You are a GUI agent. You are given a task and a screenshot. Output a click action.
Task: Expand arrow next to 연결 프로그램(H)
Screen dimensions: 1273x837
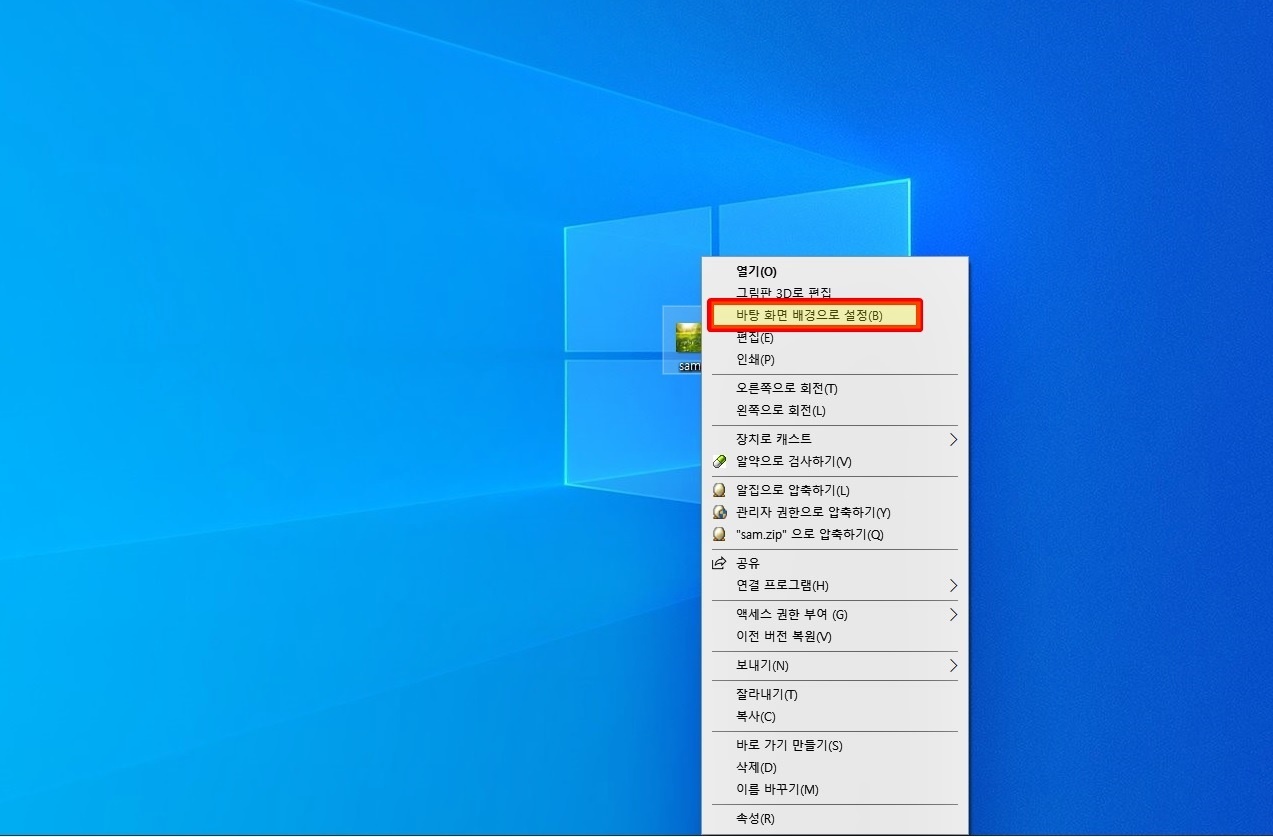tap(953, 586)
